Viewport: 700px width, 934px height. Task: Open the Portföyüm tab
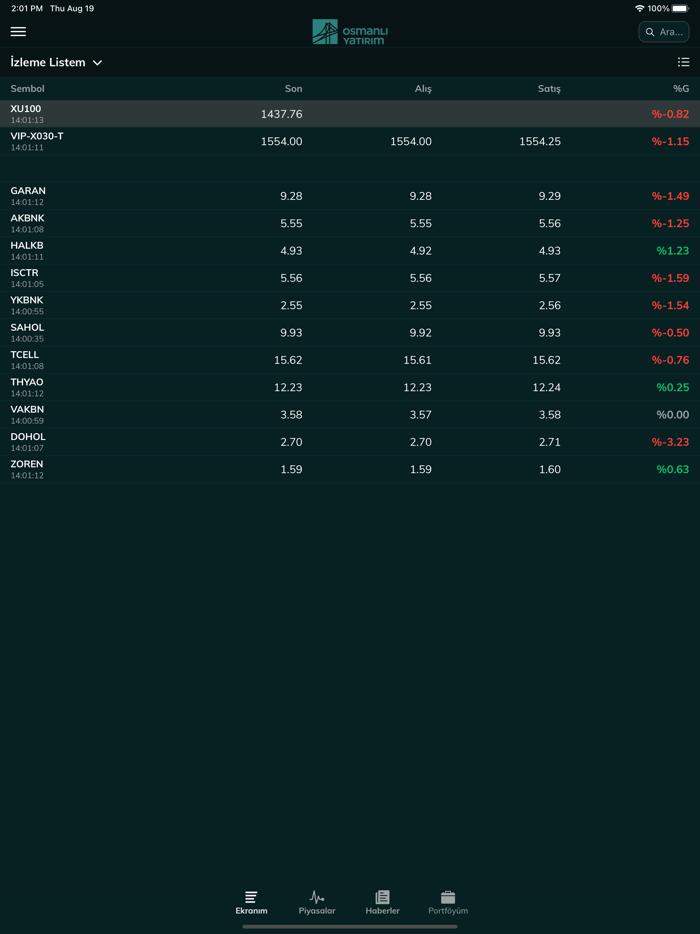click(x=448, y=902)
